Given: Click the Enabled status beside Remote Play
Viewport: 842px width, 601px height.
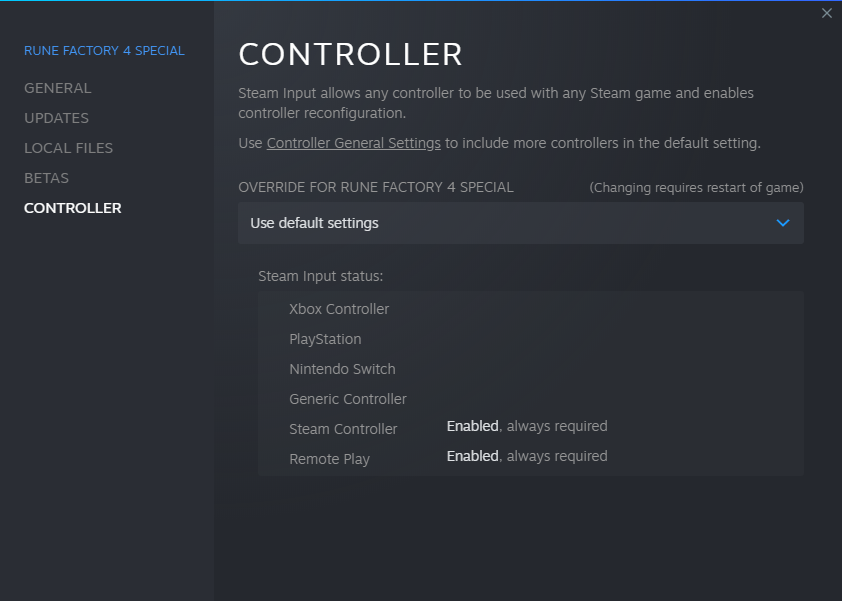Looking at the screenshot, I should [472, 456].
